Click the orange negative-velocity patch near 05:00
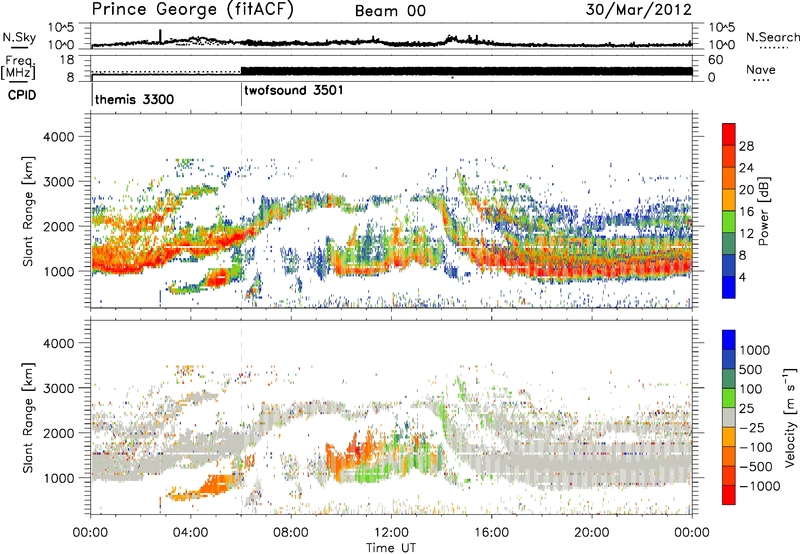This screenshot has height=554, width=800. 217,485
